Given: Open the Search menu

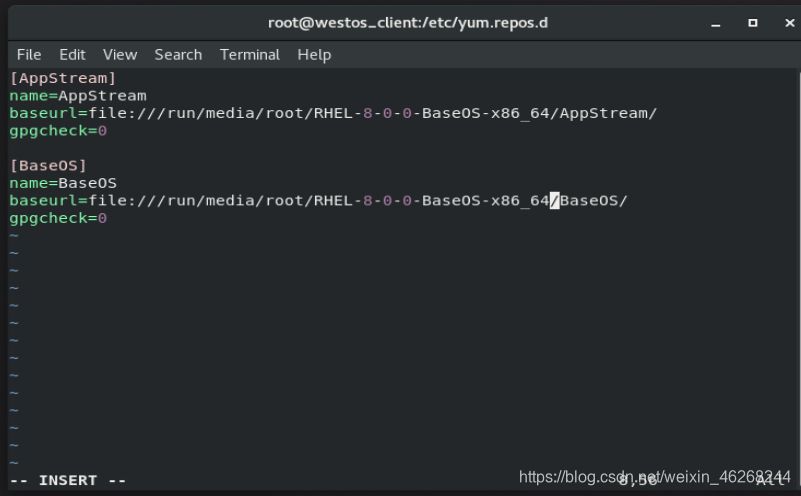Looking at the screenshot, I should [178, 55].
